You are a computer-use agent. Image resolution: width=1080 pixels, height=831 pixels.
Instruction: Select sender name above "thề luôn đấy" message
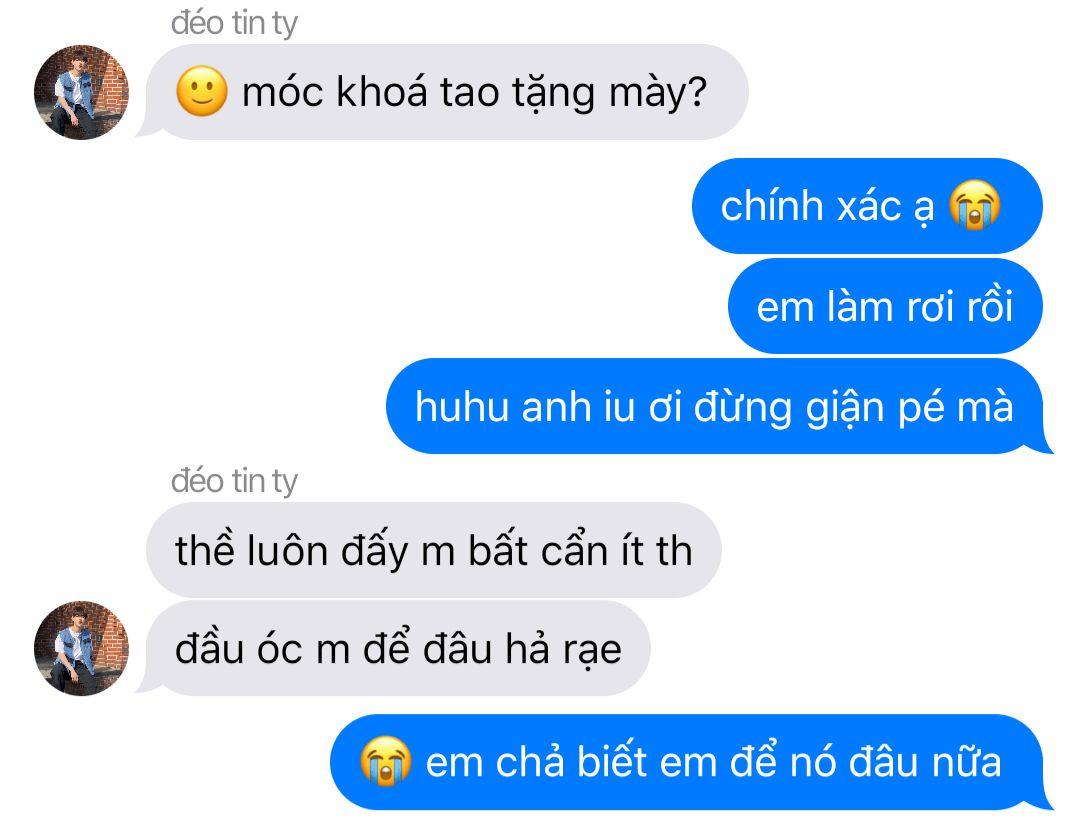tap(234, 480)
